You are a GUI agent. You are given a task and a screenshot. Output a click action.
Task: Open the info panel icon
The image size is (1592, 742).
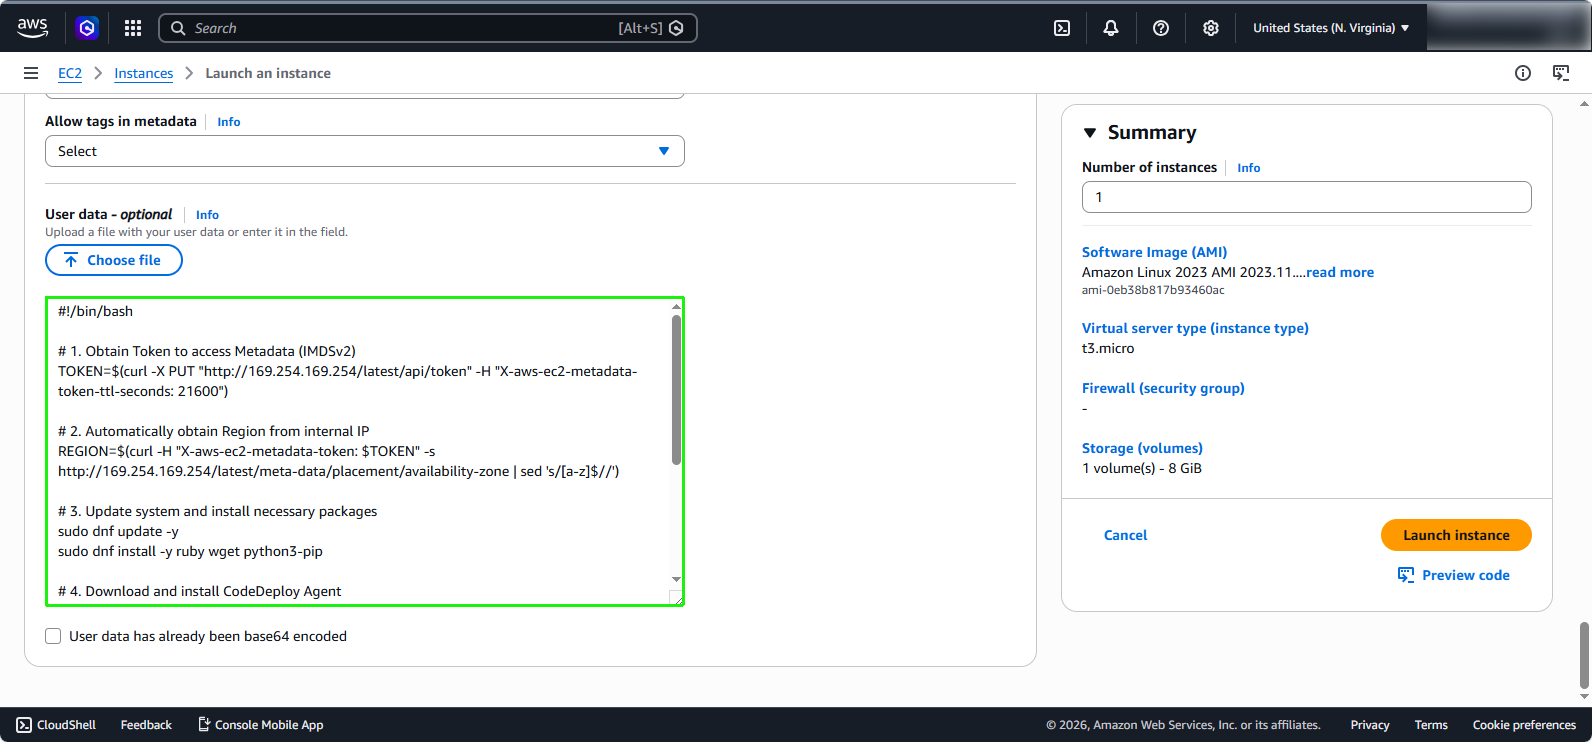(x=1523, y=73)
